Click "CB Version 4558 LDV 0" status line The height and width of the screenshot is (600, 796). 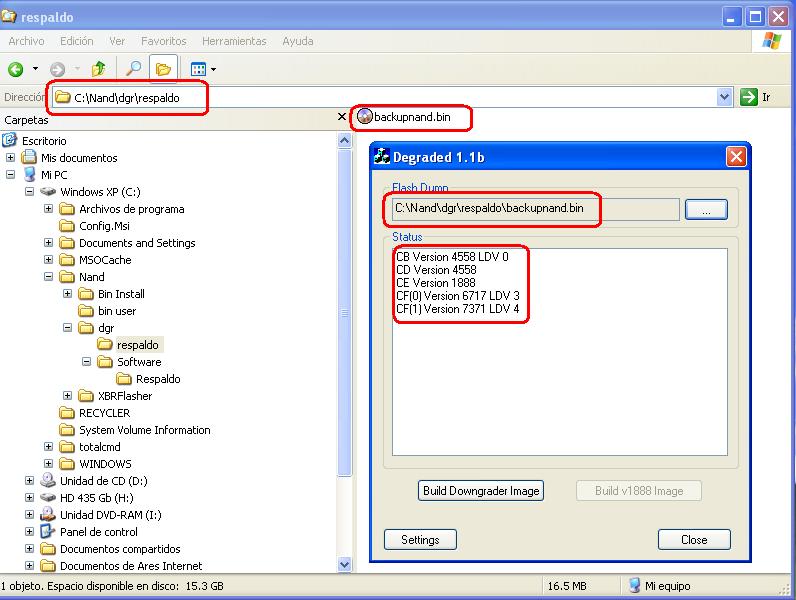click(x=452, y=257)
